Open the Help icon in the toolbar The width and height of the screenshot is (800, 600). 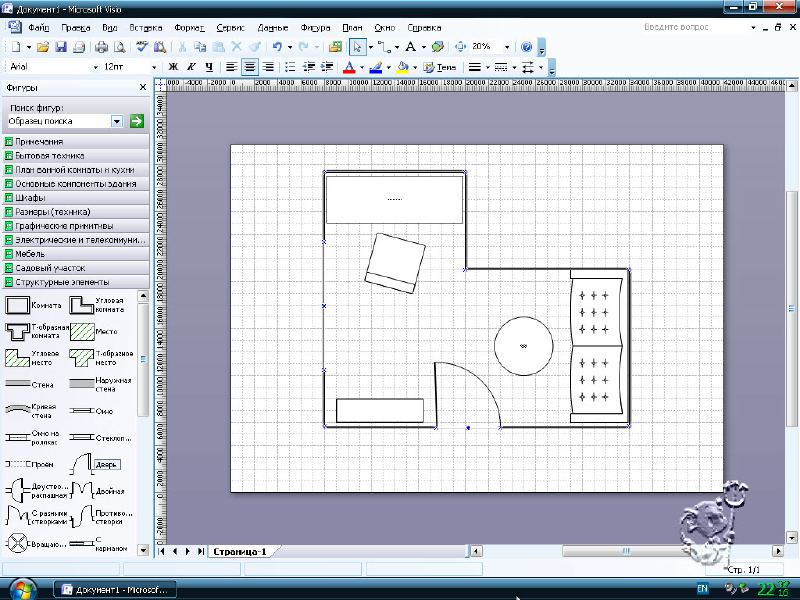point(527,47)
